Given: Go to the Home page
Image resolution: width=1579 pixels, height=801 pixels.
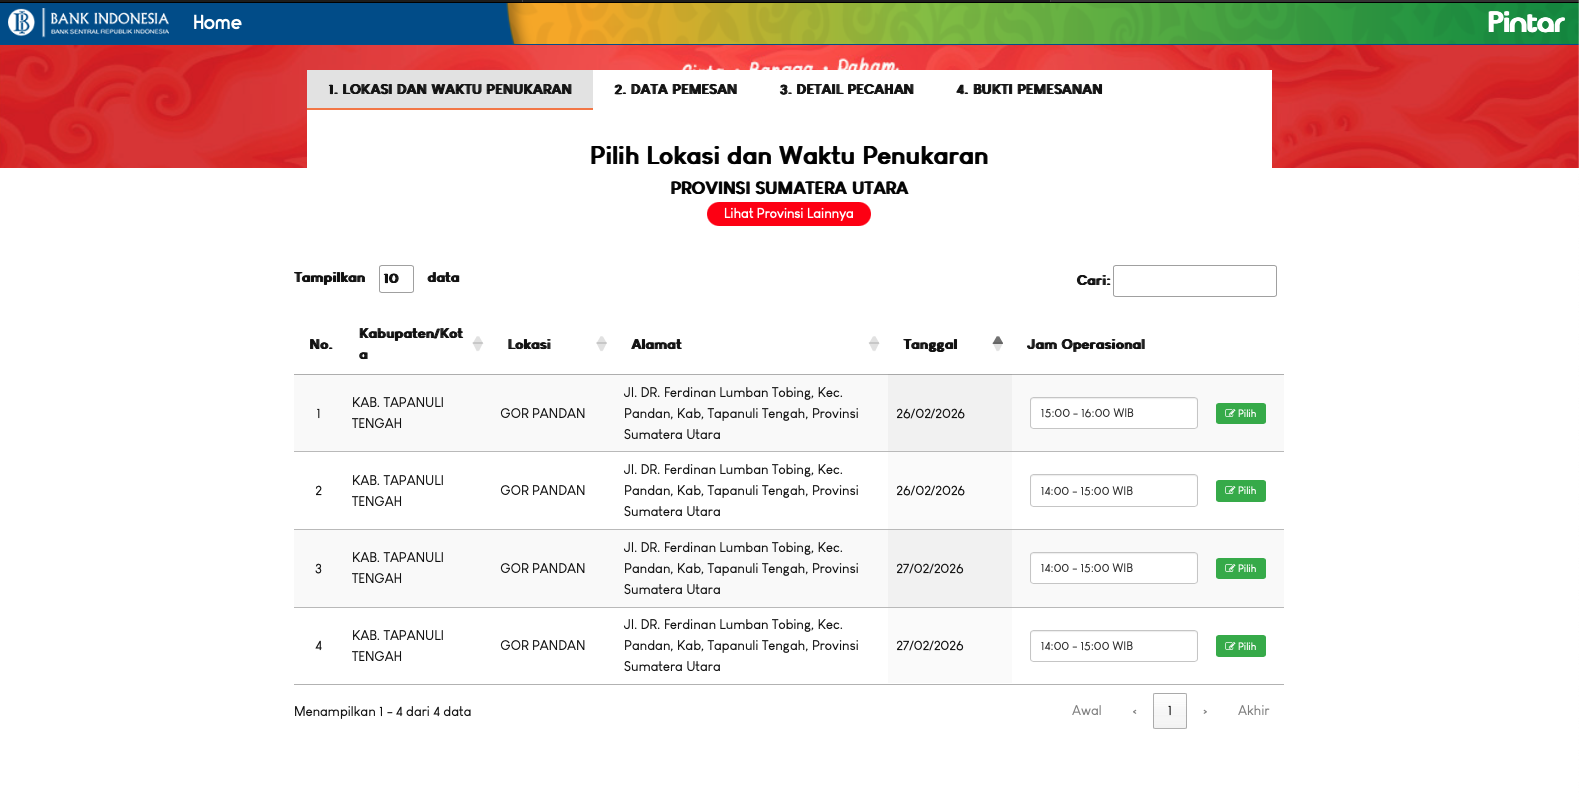Looking at the screenshot, I should [217, 22].
